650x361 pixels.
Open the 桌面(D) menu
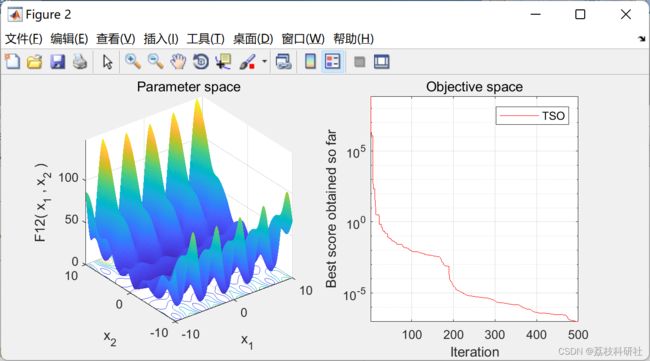pos(253,39)
